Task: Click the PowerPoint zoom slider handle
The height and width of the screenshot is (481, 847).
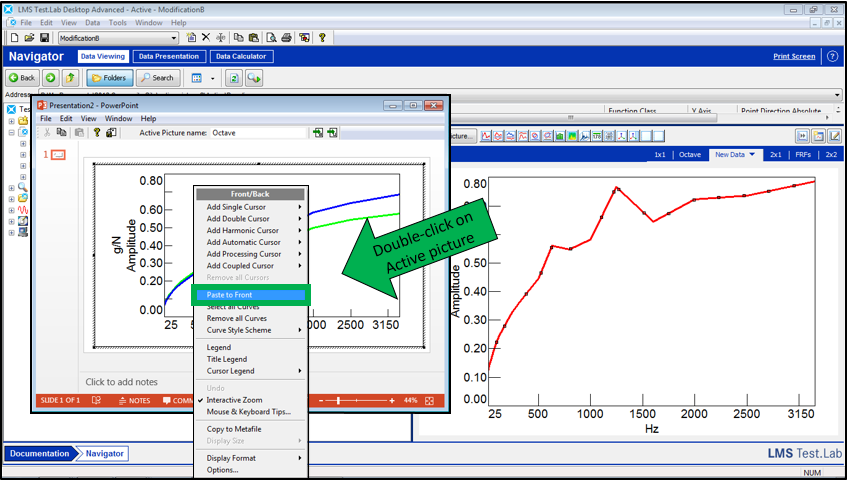Action: point(338,400)
